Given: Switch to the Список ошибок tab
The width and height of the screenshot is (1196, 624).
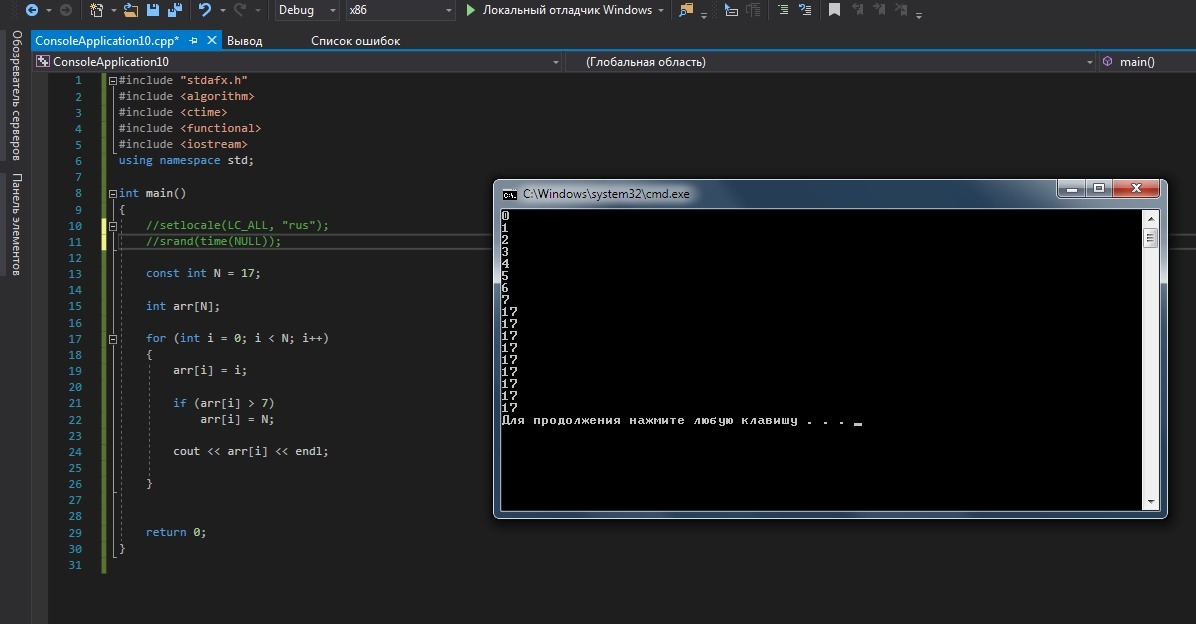Looking at the screenshot, I should click(x=355, y=41).
